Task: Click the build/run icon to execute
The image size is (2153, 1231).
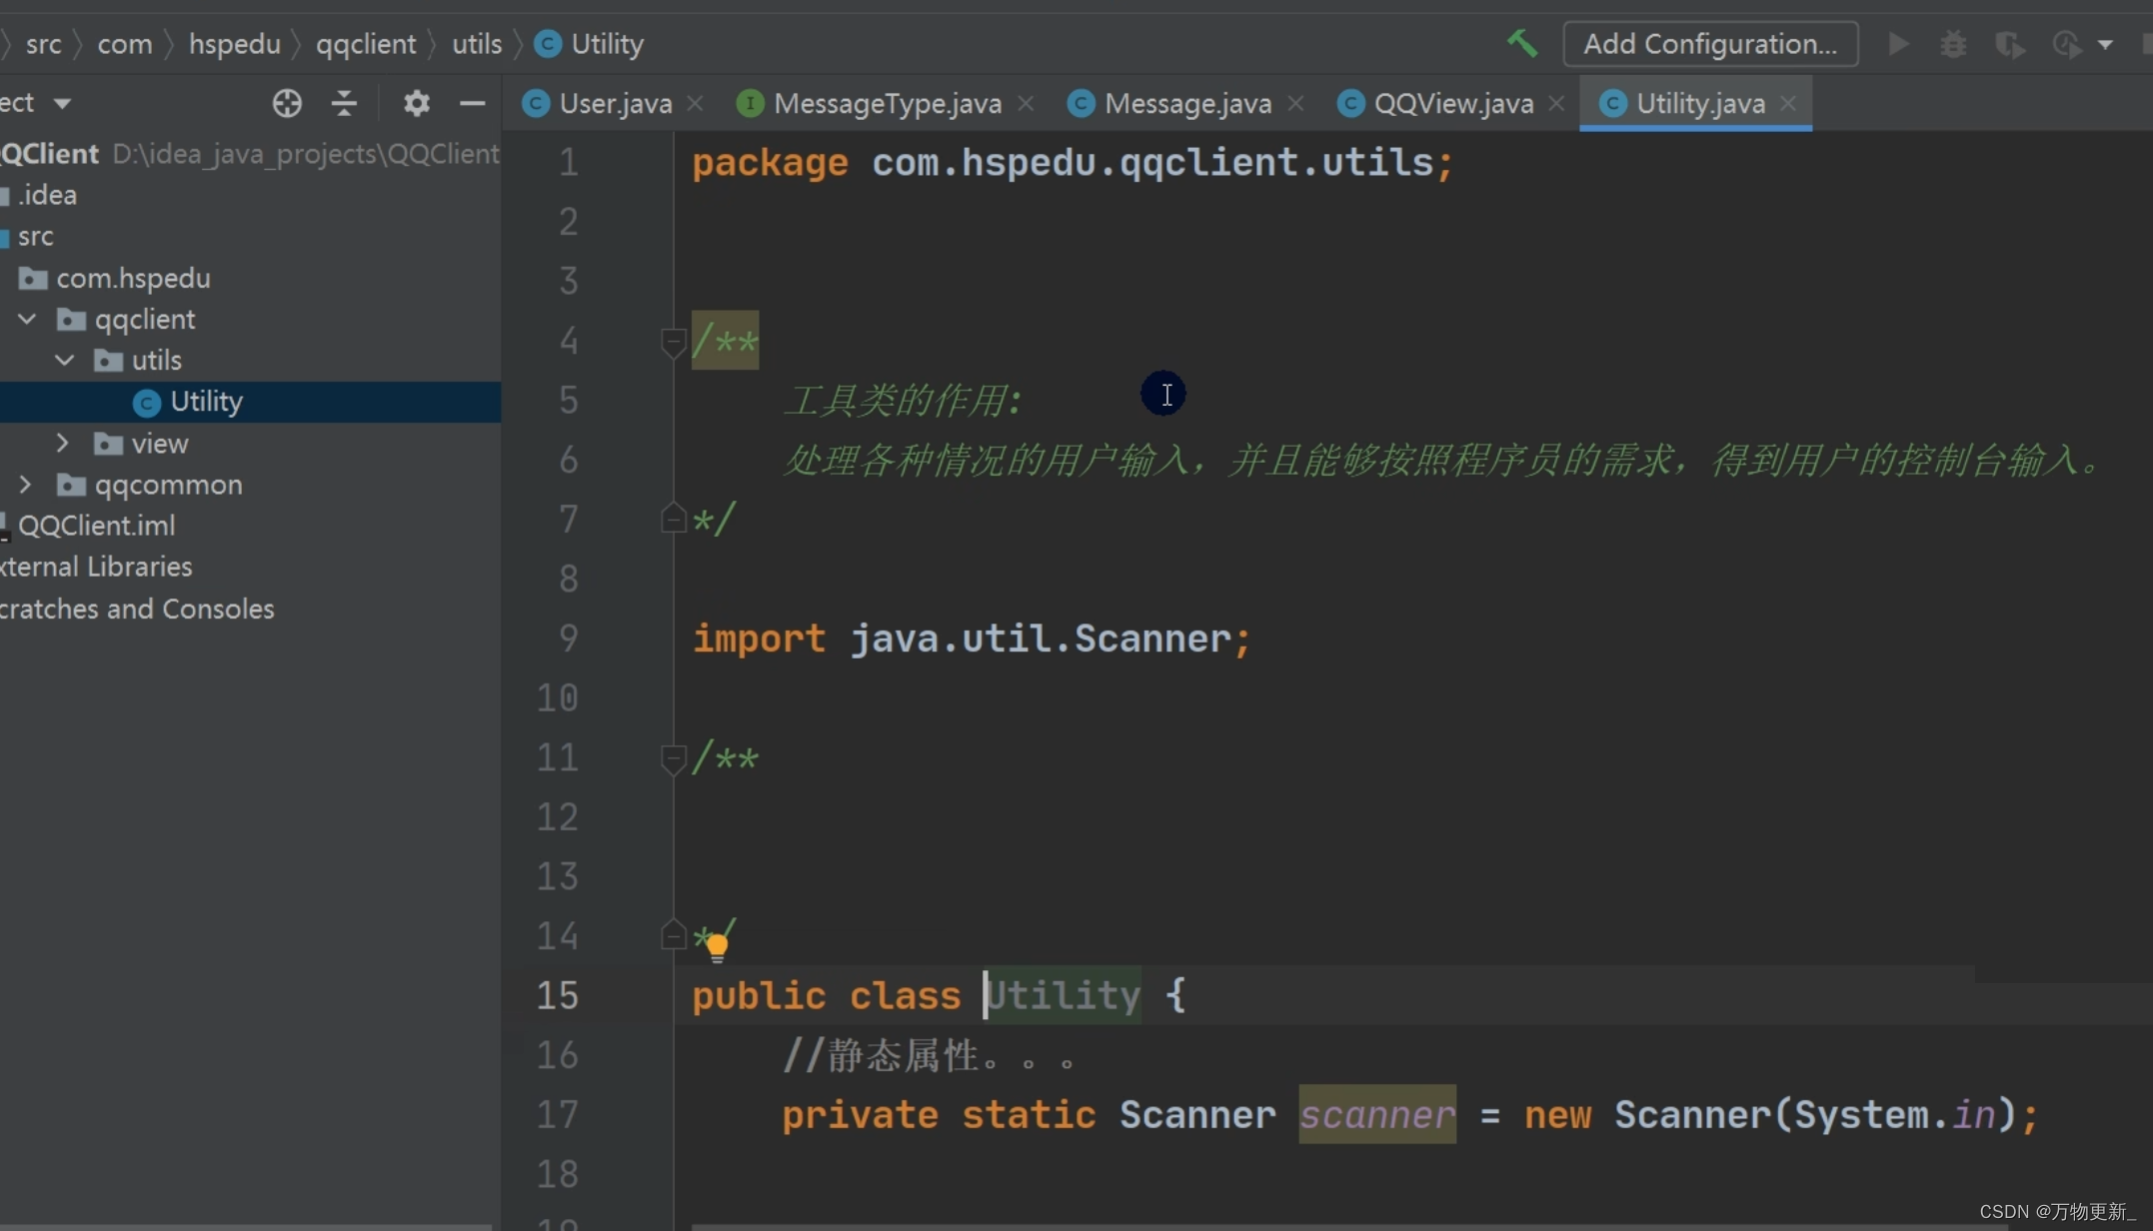Action: point(1900,43)
